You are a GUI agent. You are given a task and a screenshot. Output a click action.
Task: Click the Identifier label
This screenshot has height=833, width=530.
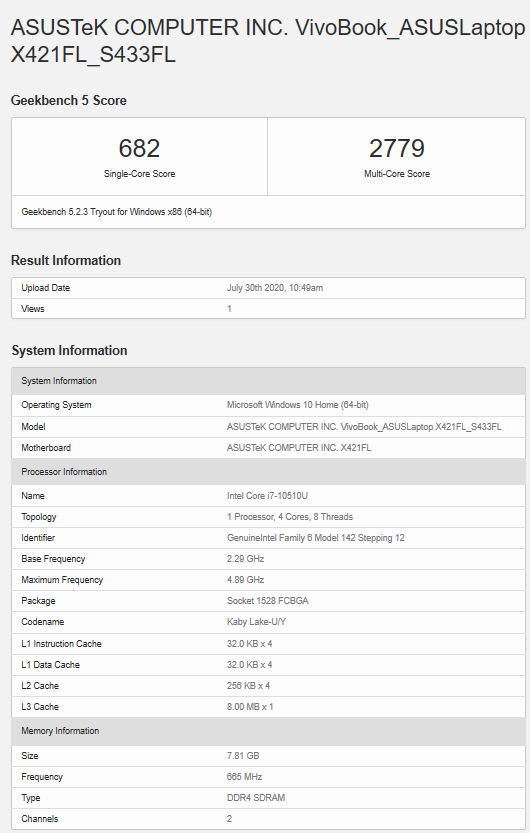38,538
